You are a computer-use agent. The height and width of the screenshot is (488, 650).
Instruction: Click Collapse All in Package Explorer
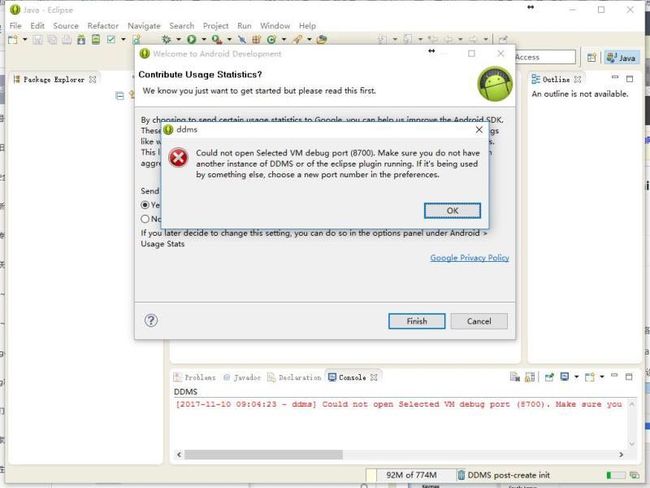(120, 96)
